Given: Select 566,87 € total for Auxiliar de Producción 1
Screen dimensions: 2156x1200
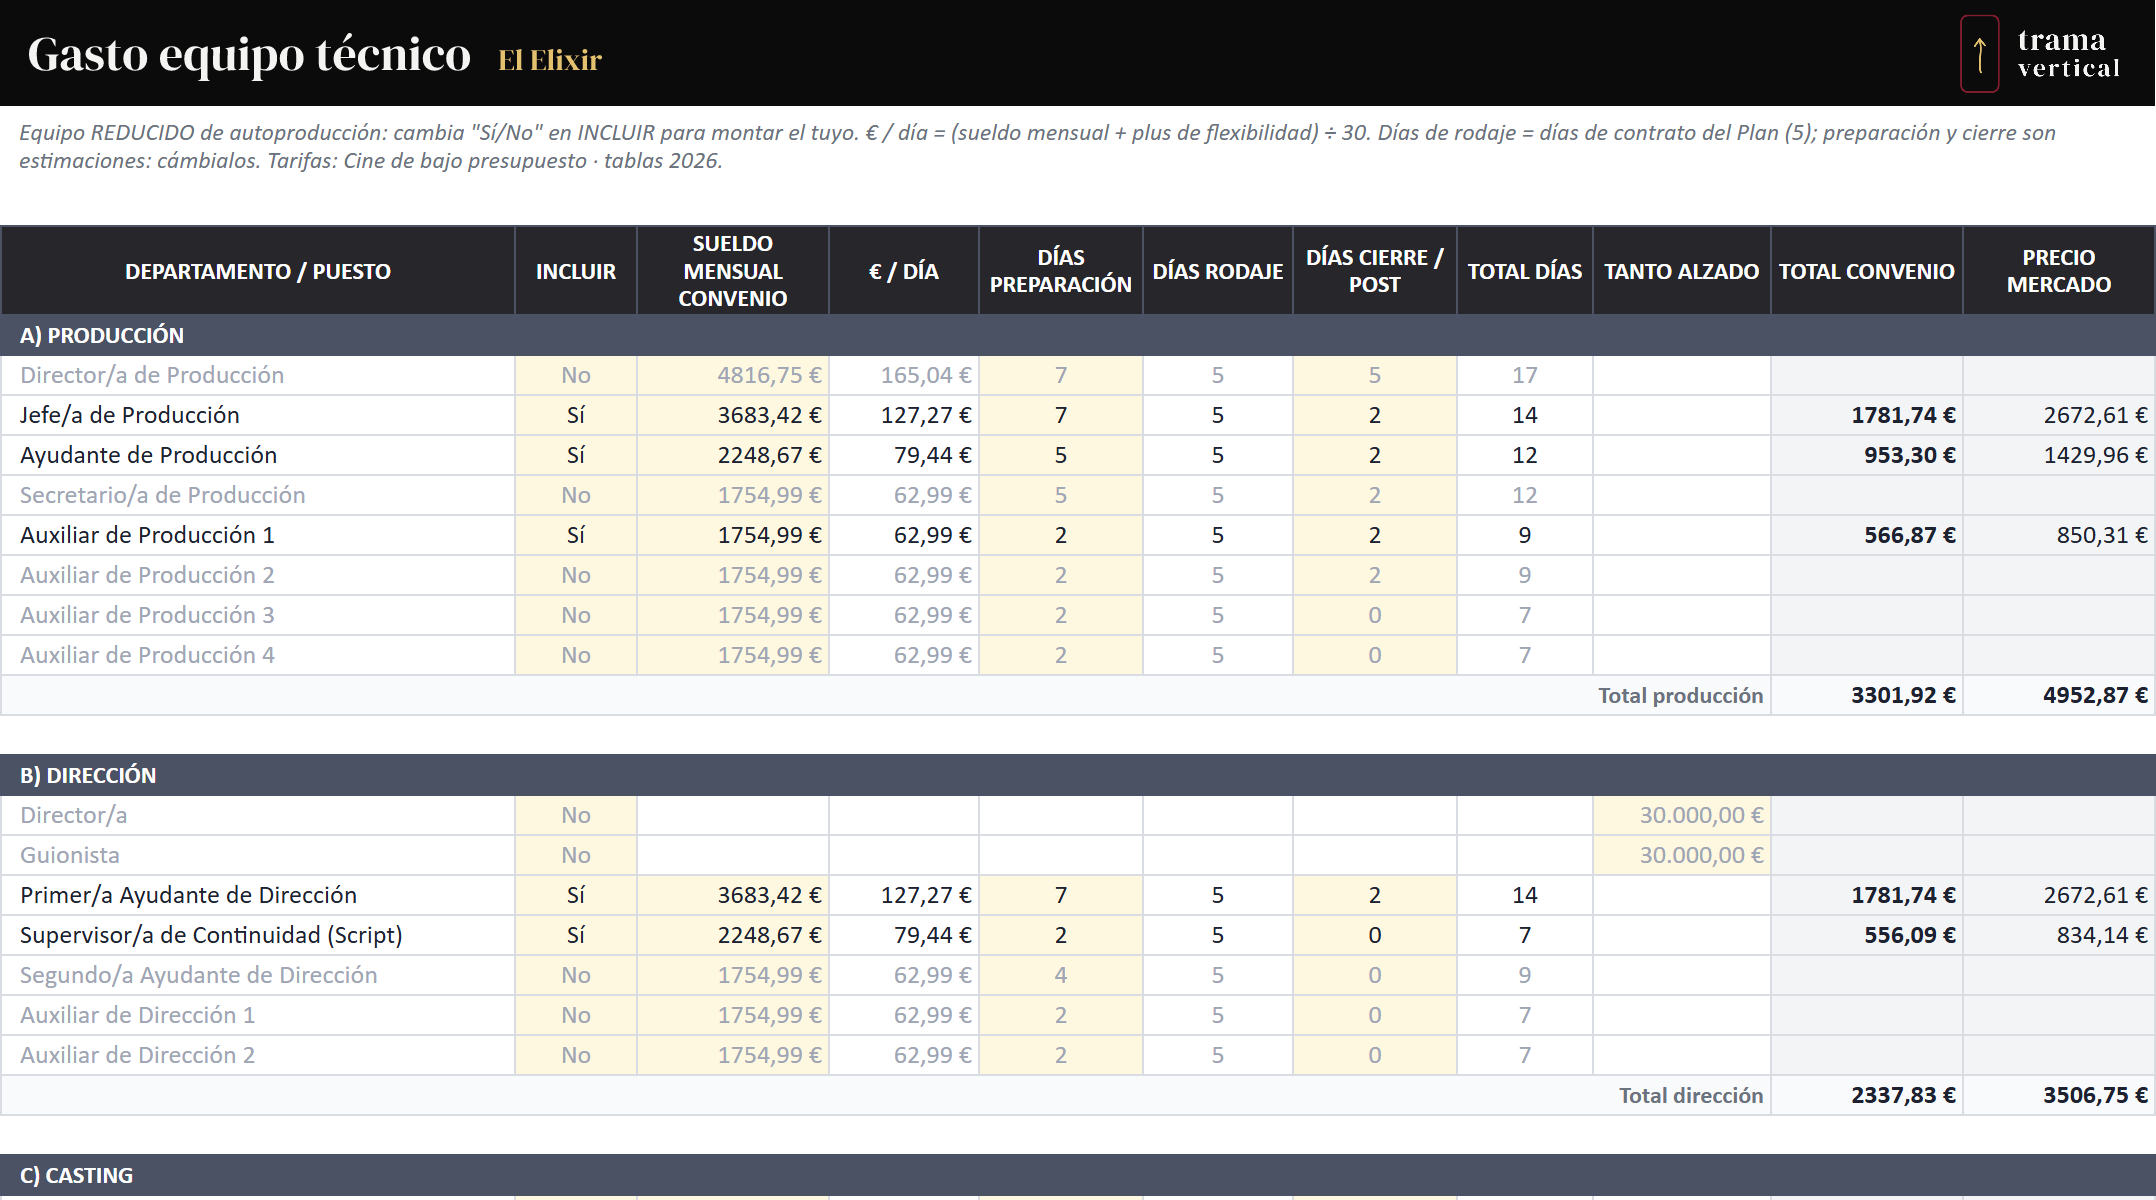Looking at the screenshot, I should [1867, 535].
